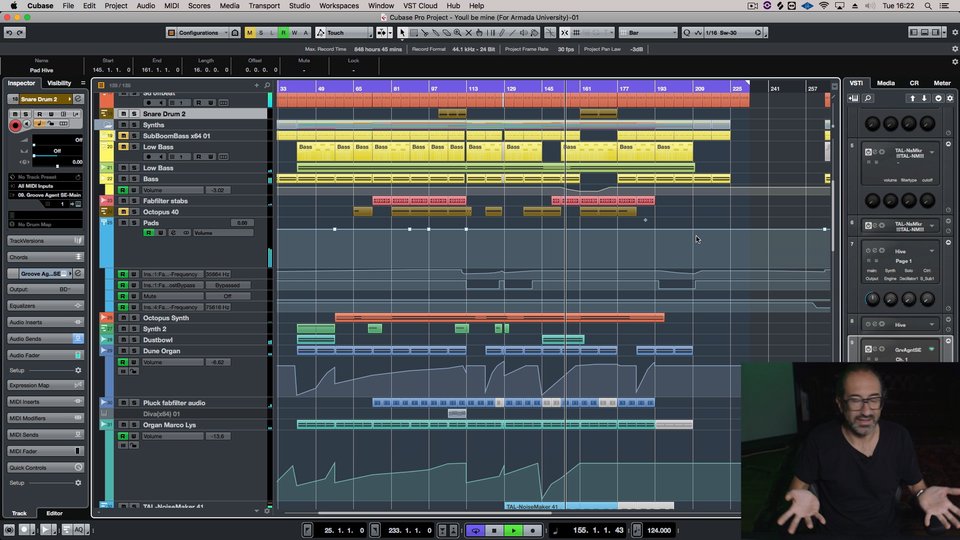Select the Octopus Synth track
This screenshot has height=540, width=960.
pyautogui.click(x=166, y=318)
